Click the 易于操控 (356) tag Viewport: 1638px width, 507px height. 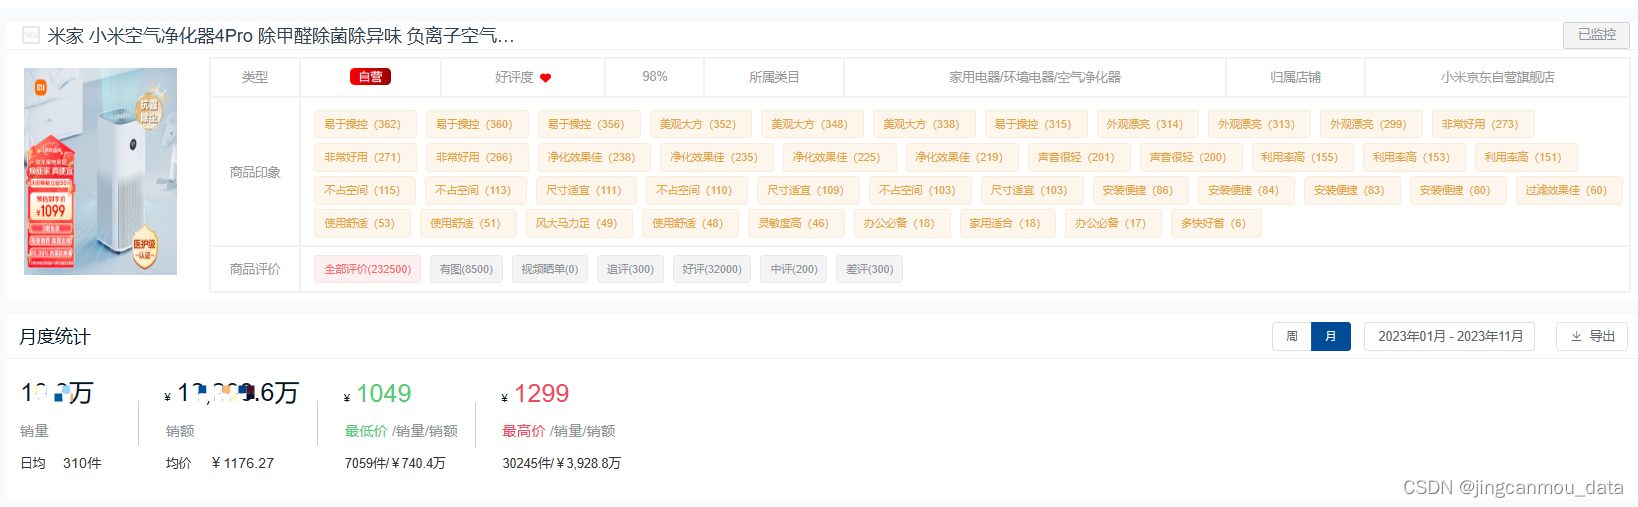coord(589,124)
